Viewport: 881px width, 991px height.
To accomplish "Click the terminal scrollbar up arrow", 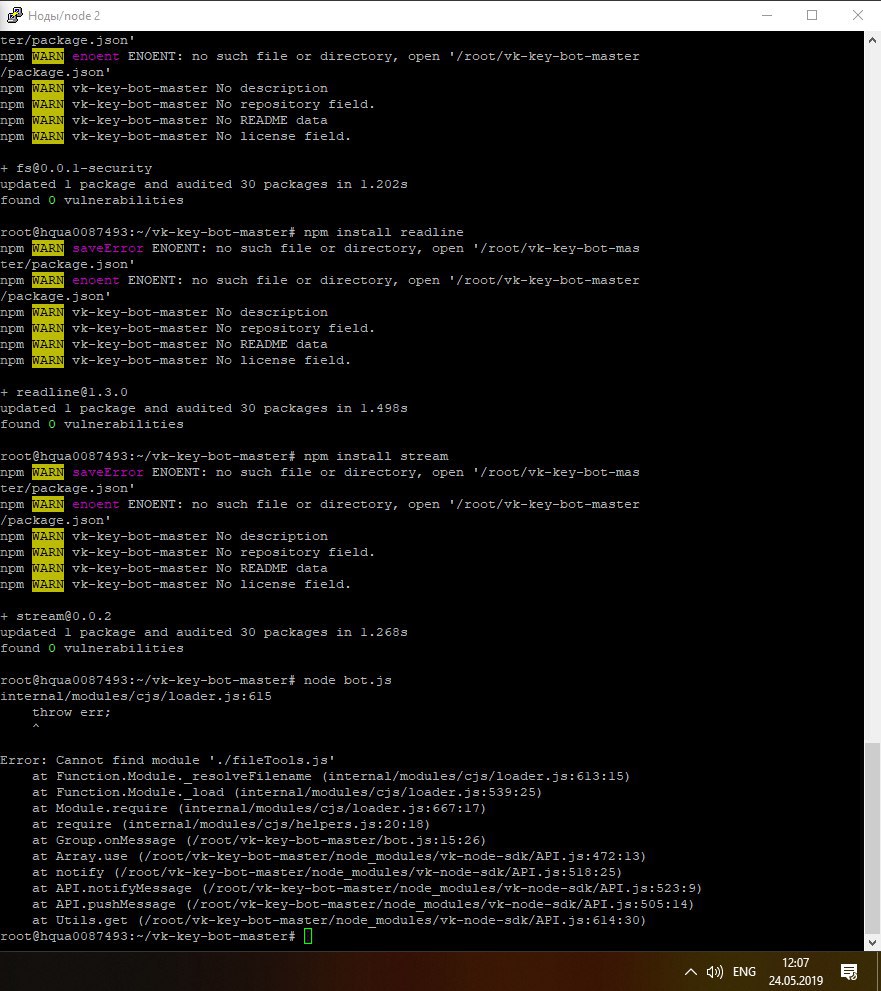I will (872, 40).
